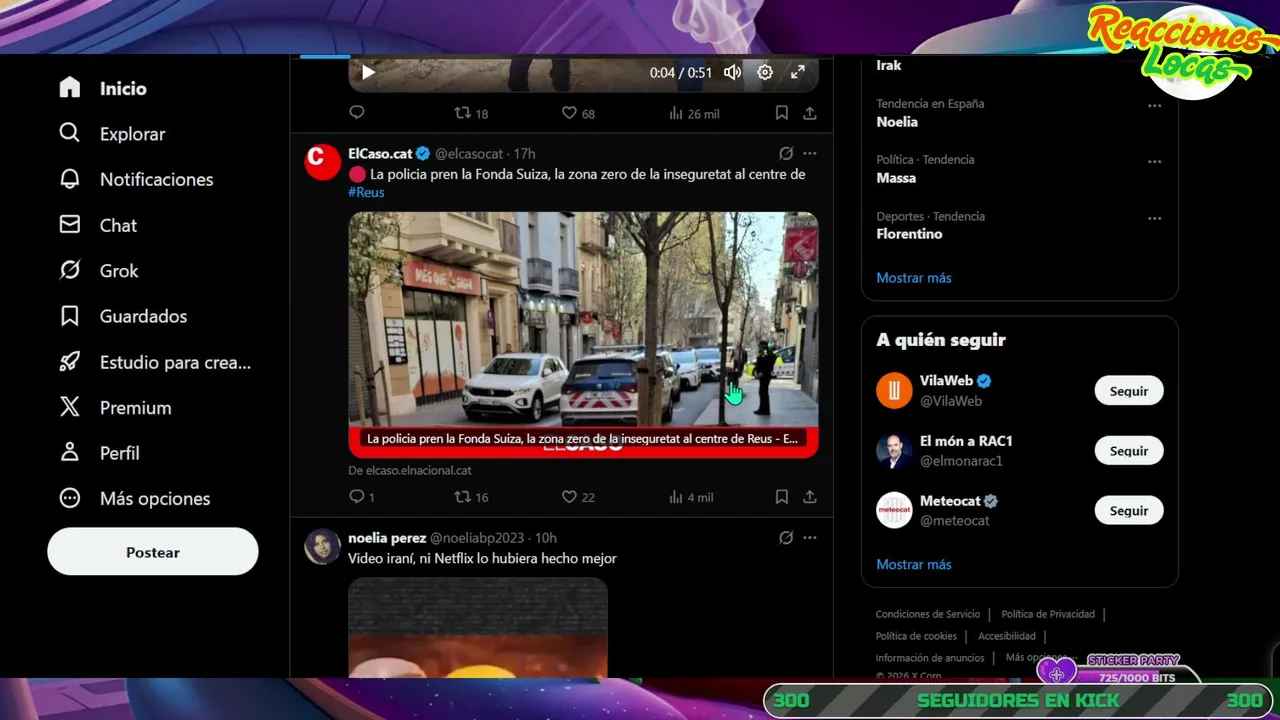Viewport: 1280px width, 720px height.
Task: Share the top video post
Action: (810, 113)
